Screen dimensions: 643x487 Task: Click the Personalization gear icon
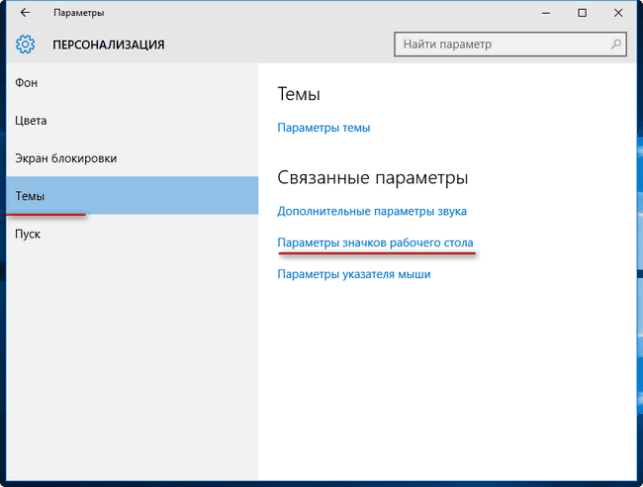point(25,44)
